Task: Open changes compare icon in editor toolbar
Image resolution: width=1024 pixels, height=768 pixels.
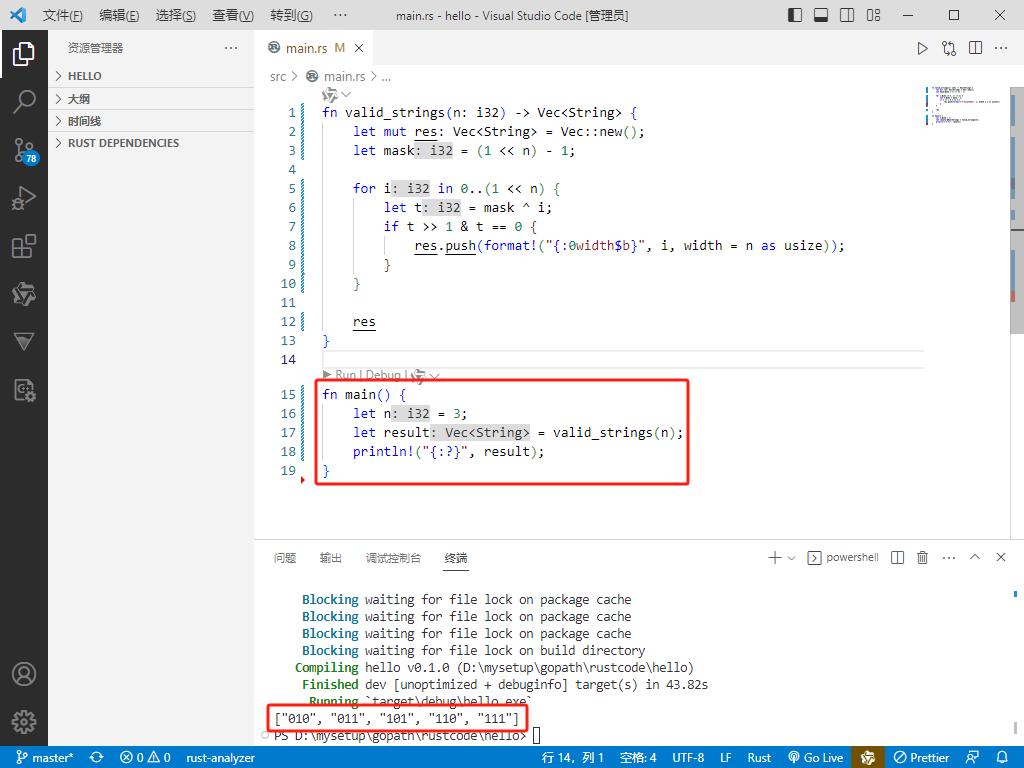Action: 949,48
